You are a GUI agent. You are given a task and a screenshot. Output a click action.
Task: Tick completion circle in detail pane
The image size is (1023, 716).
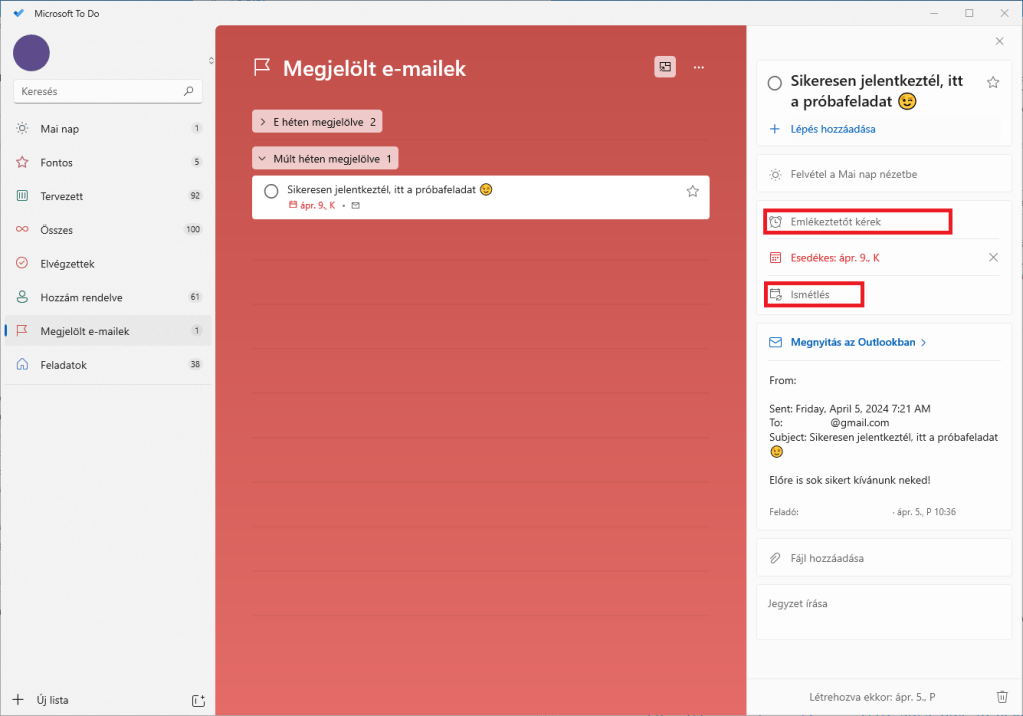[x=775, y=83]
